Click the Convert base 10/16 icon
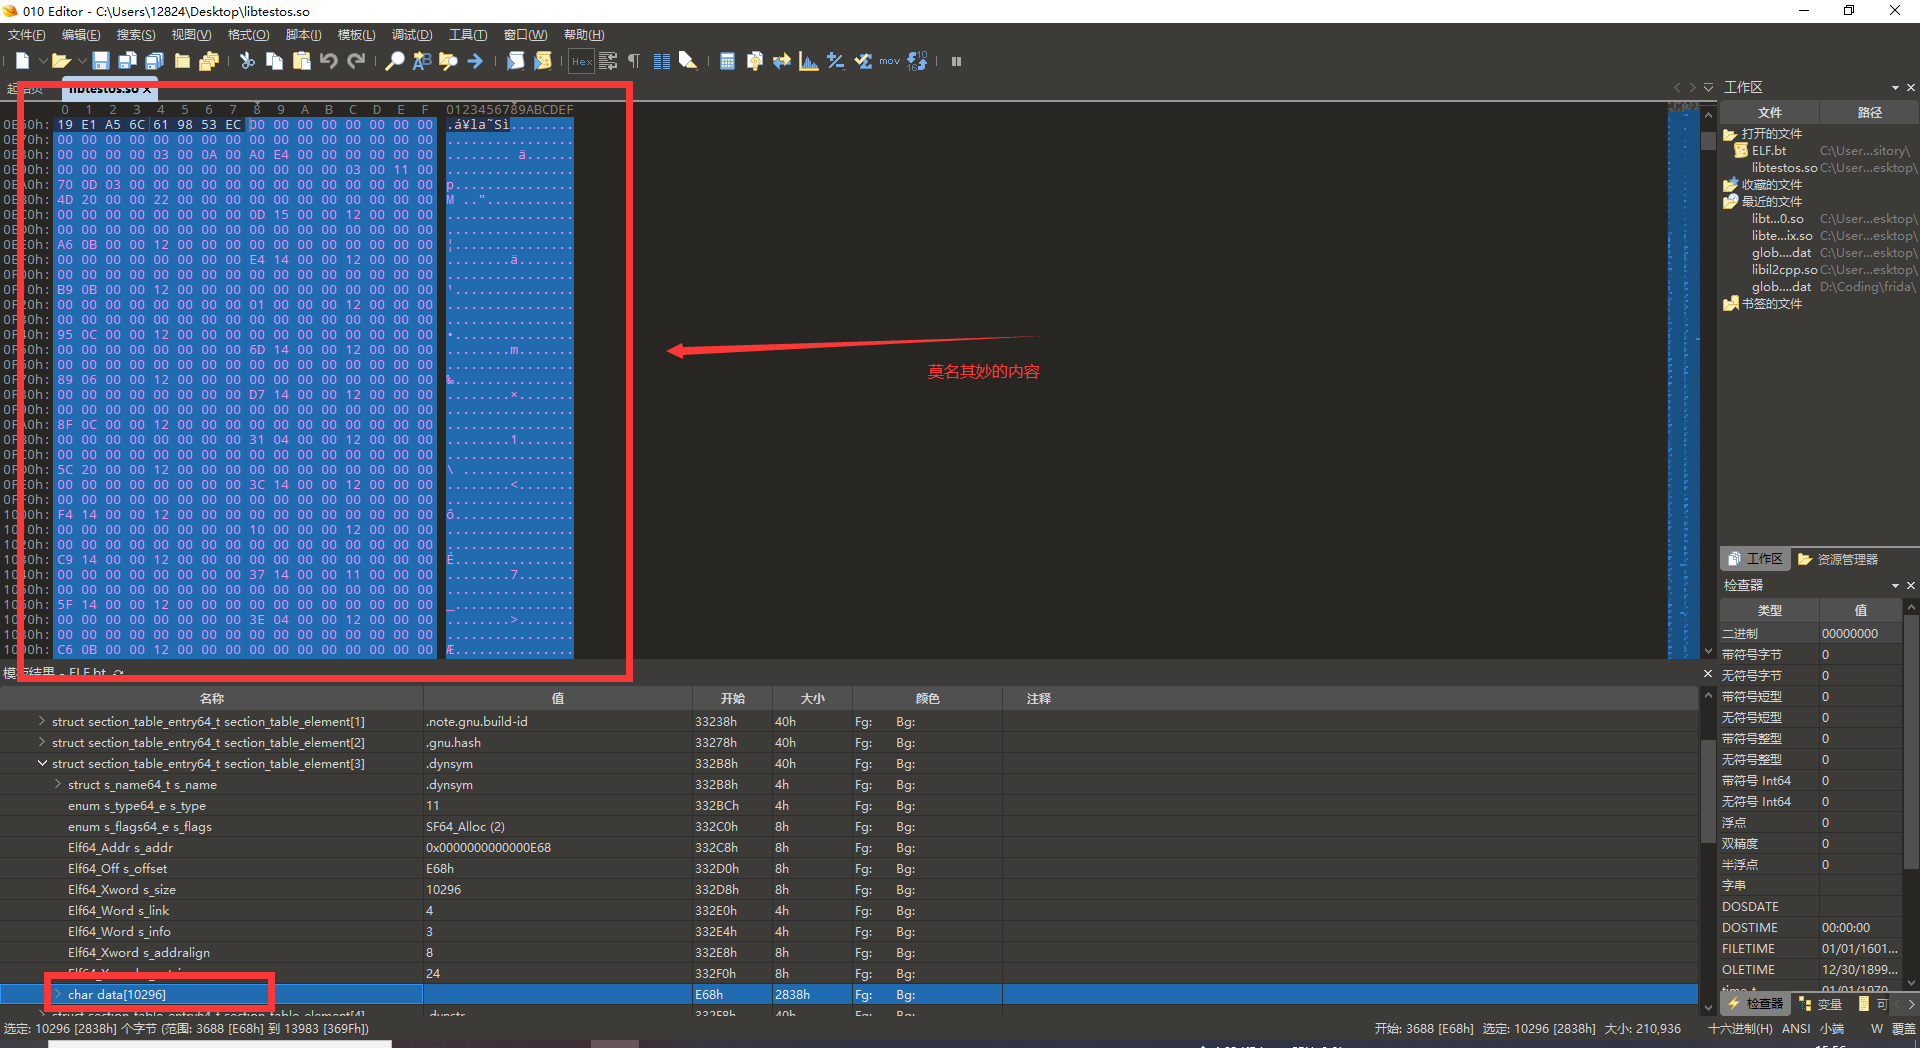Image resolution: width=1920 pixels, height=1048 pixels. click(x=917, y=61)
